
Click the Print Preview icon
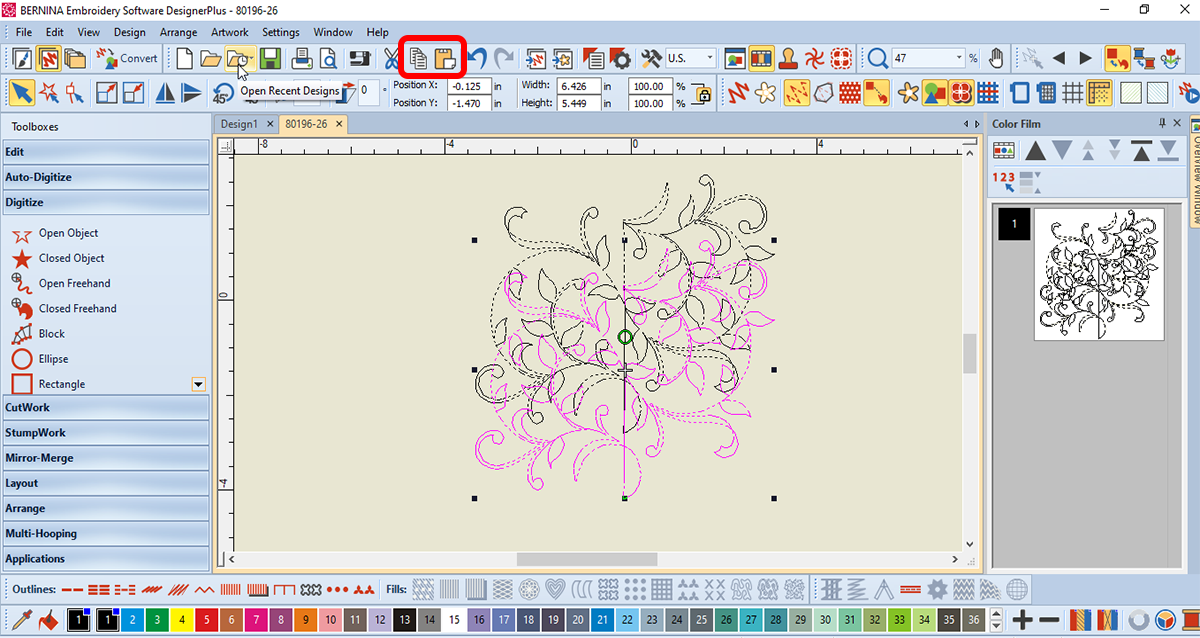326,59
